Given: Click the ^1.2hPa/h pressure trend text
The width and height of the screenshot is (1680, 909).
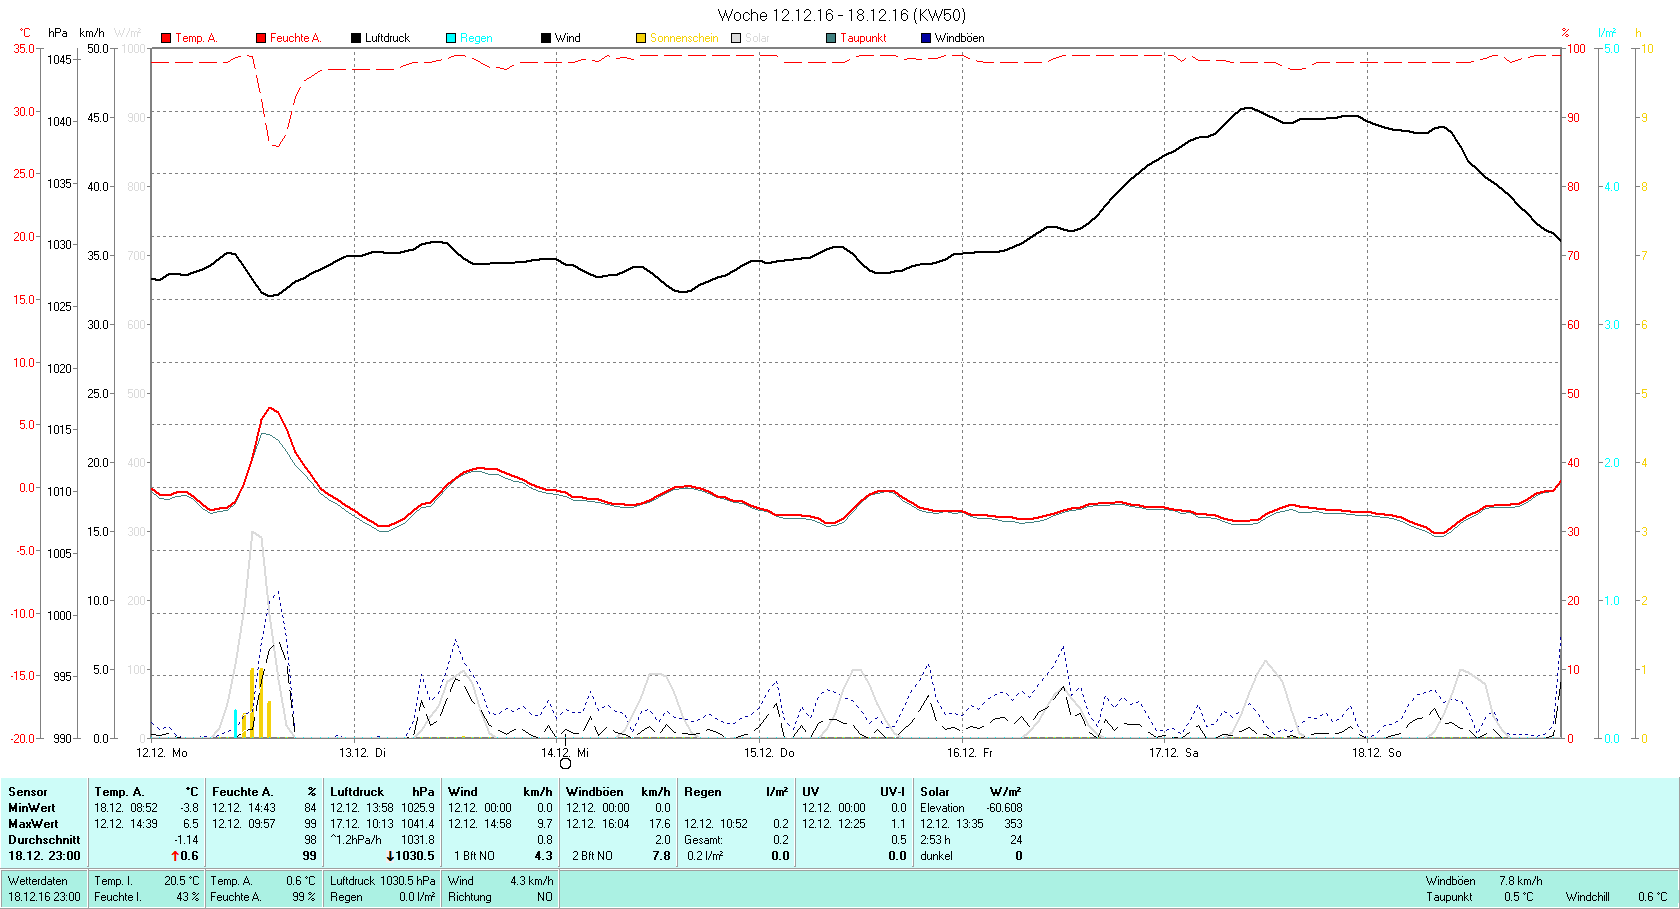Looking at the screenshot, I should (356, 840).
